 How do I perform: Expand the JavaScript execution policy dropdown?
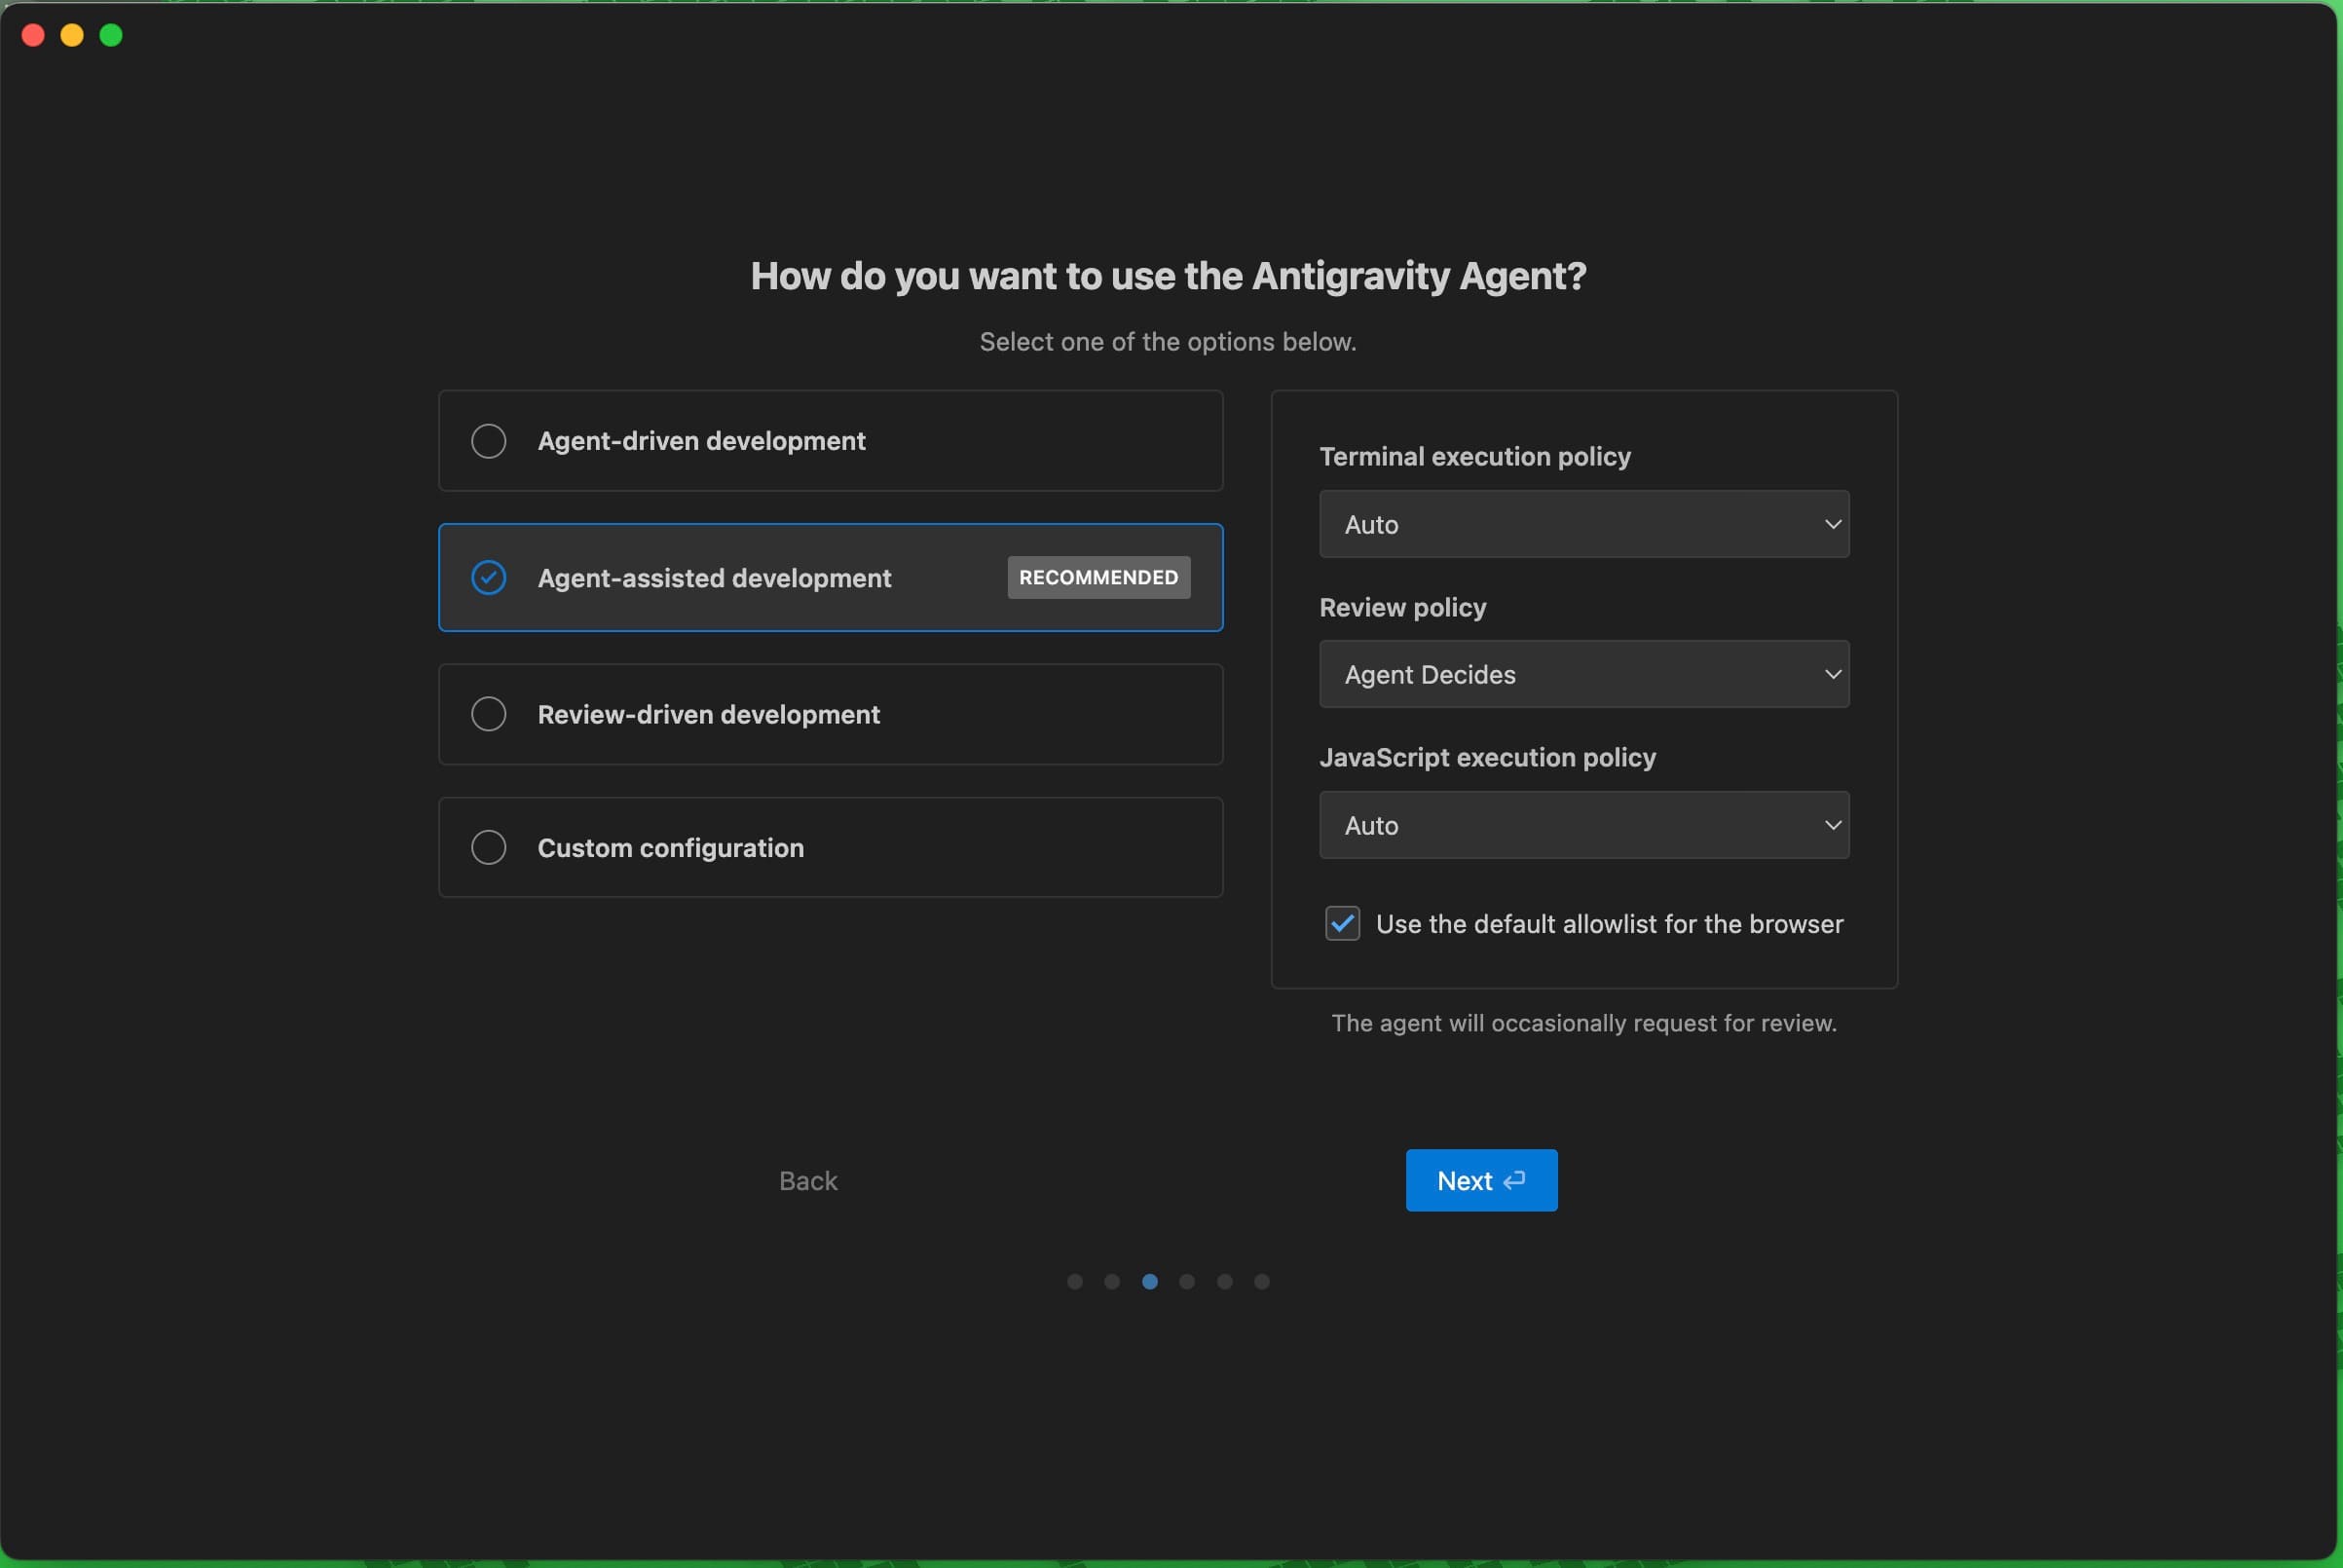click(1583, 825)
